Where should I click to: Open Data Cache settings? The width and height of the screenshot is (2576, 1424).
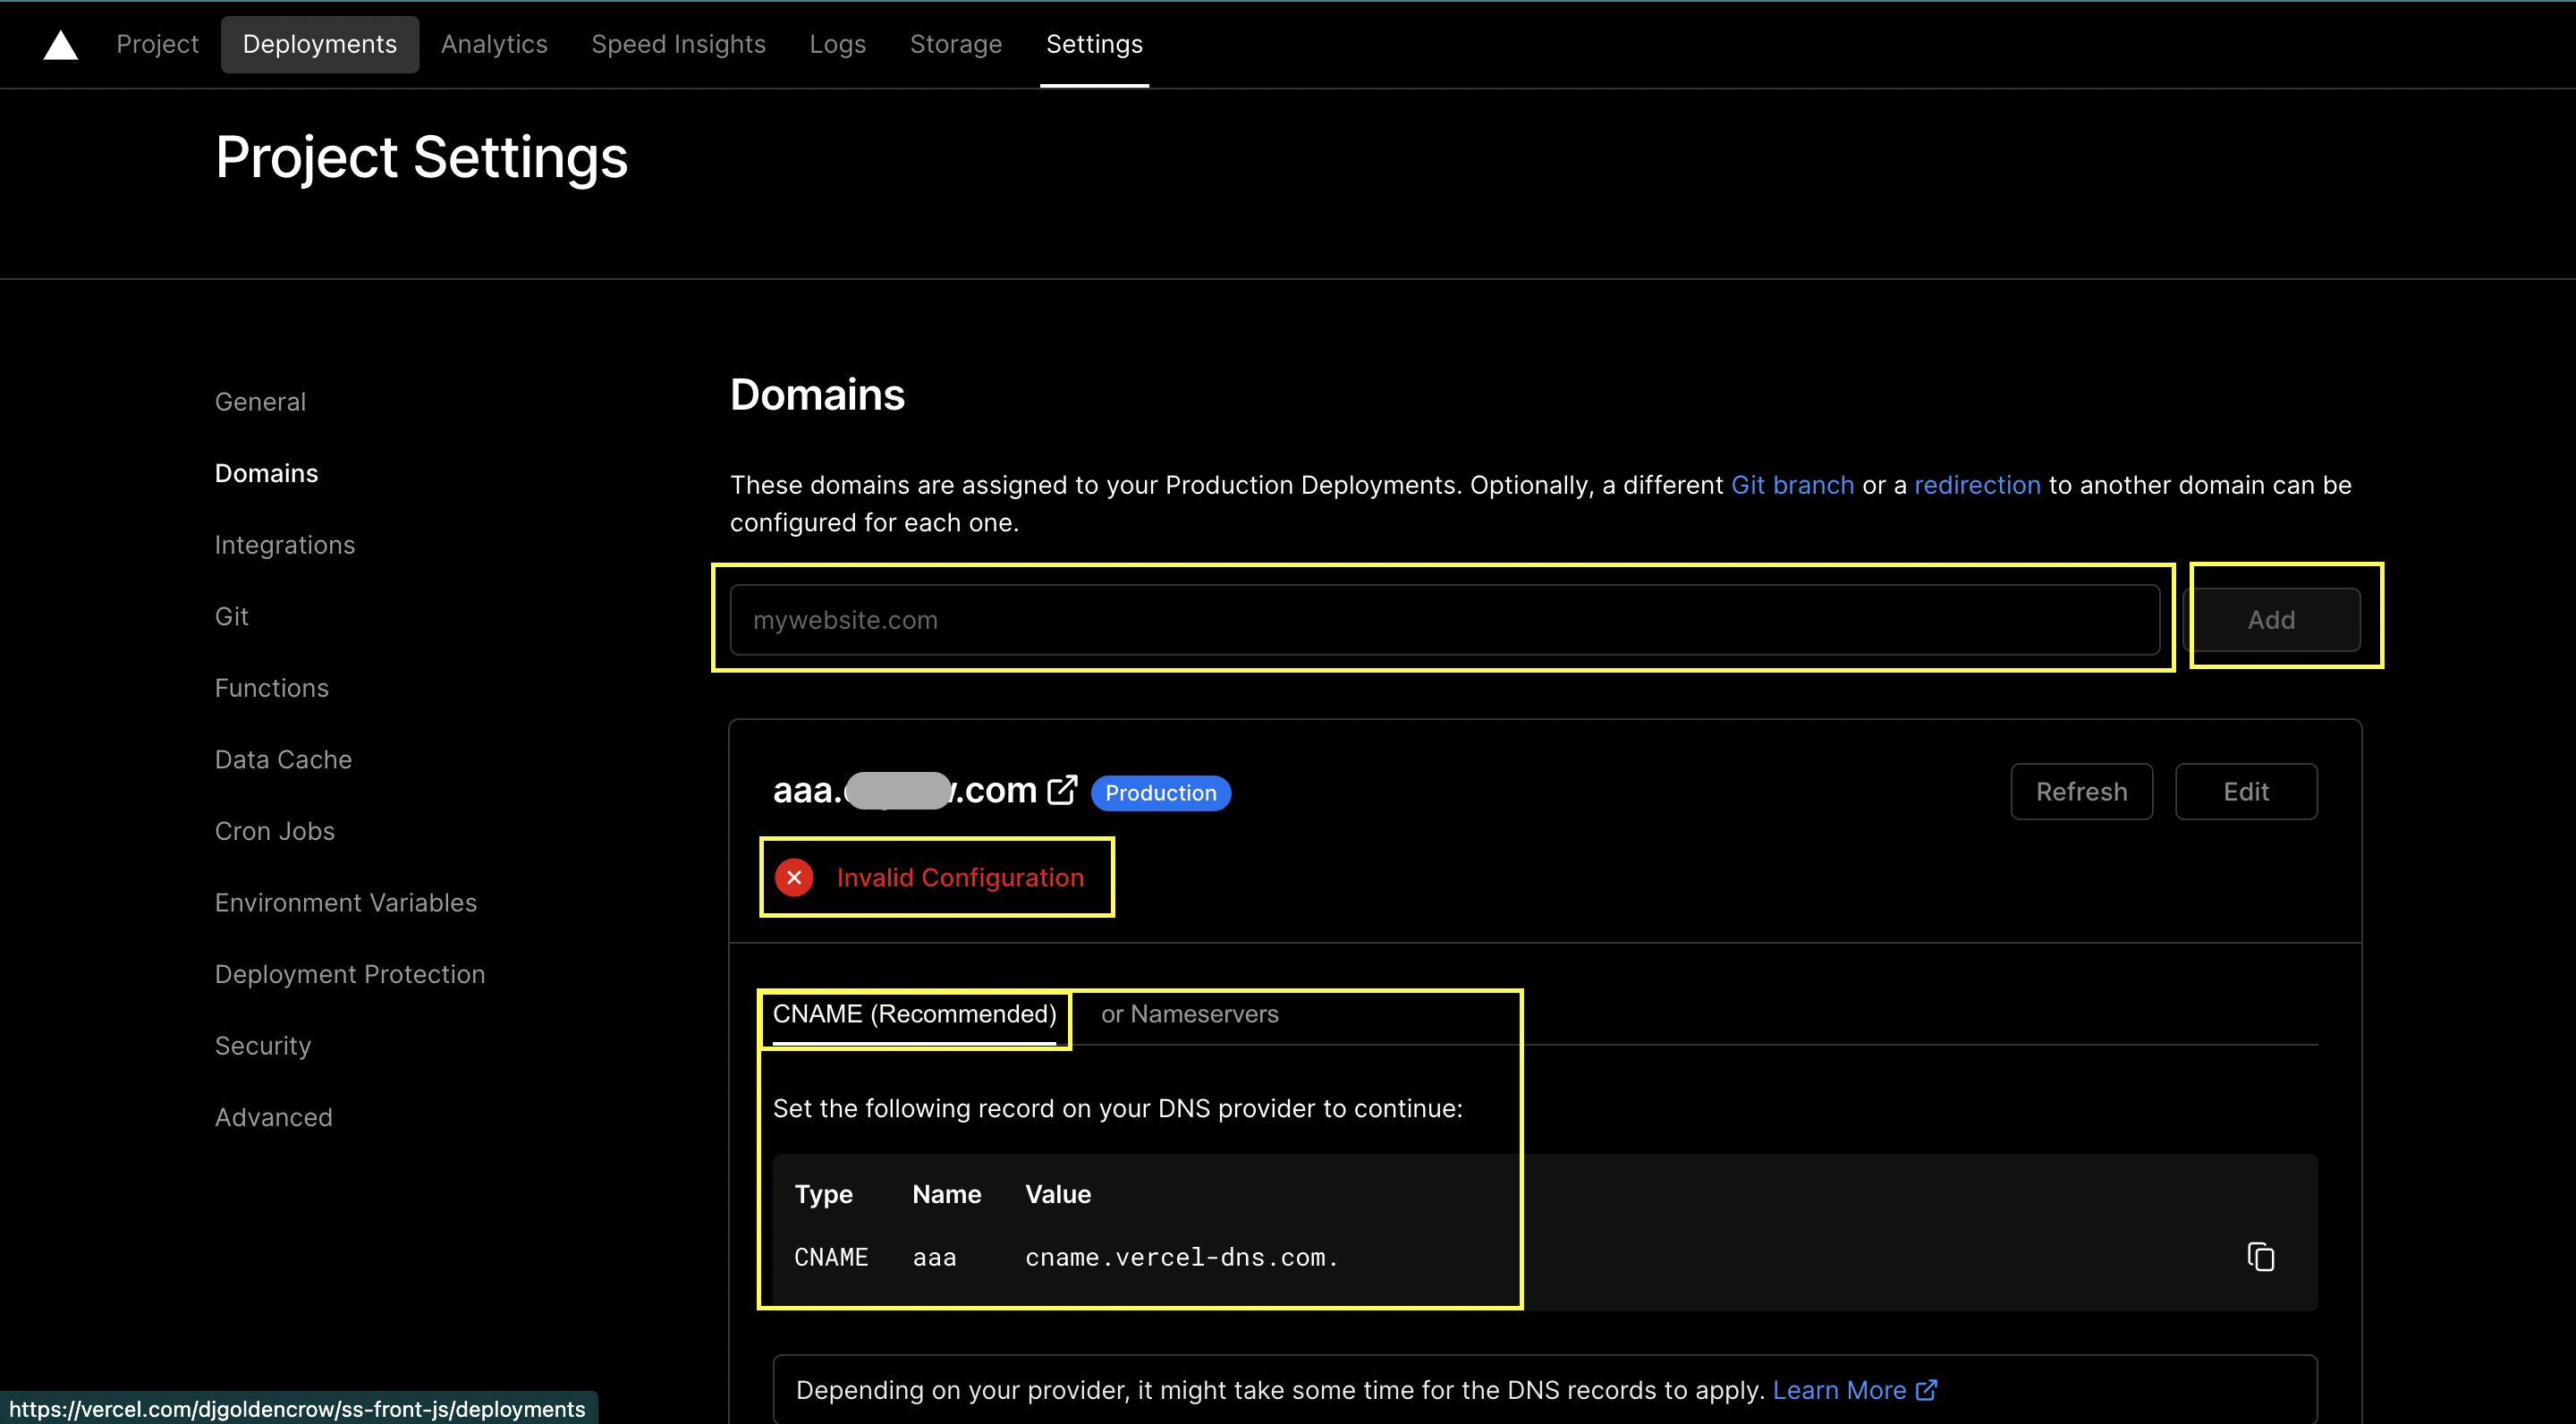[x=283, y=760]
